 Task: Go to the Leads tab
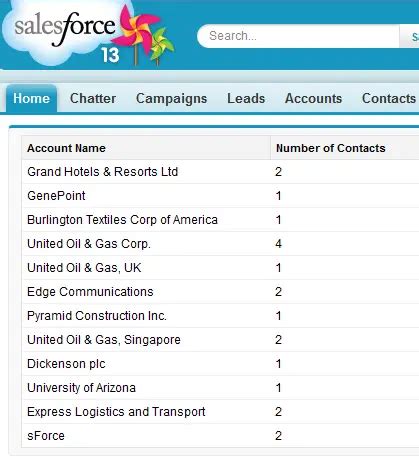(246, 98)
